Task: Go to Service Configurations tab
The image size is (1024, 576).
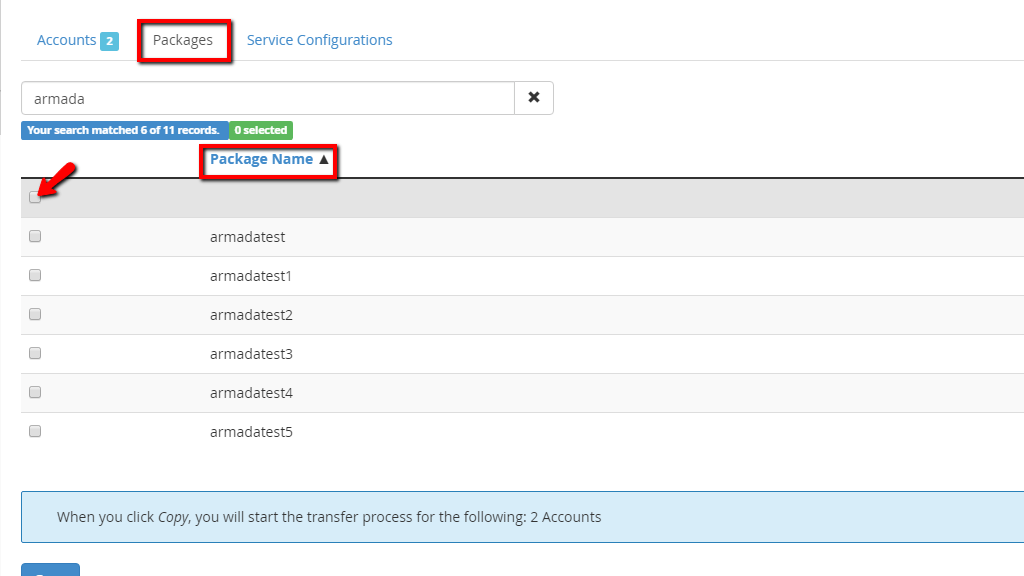Action: click(x=319, y=40)
